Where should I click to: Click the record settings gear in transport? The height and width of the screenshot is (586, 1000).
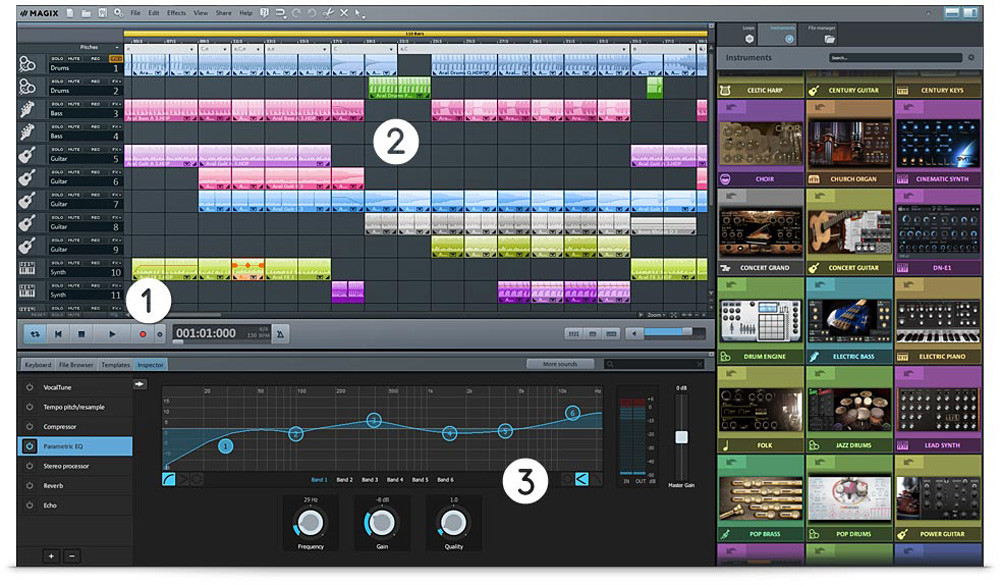point(159,334)
